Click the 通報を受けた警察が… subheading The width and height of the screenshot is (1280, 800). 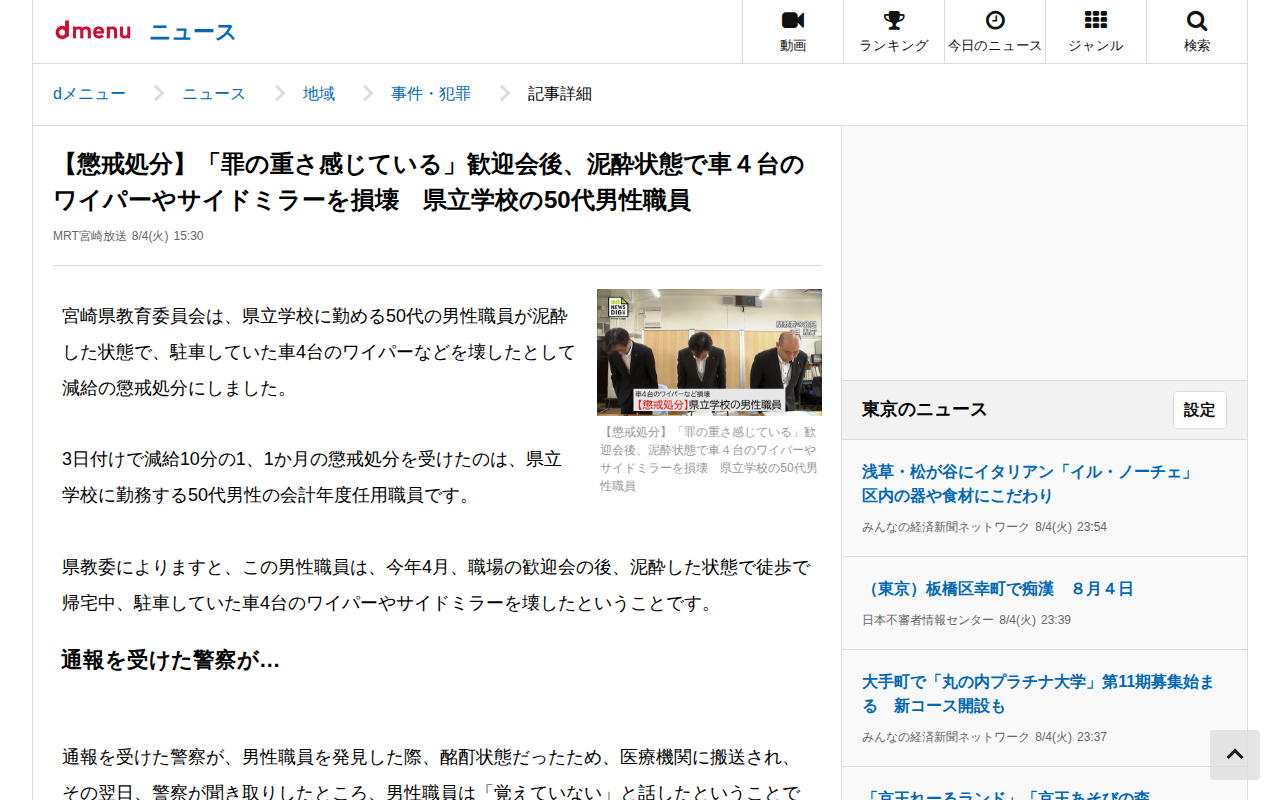pyautogui.click(x=171, y=660)
